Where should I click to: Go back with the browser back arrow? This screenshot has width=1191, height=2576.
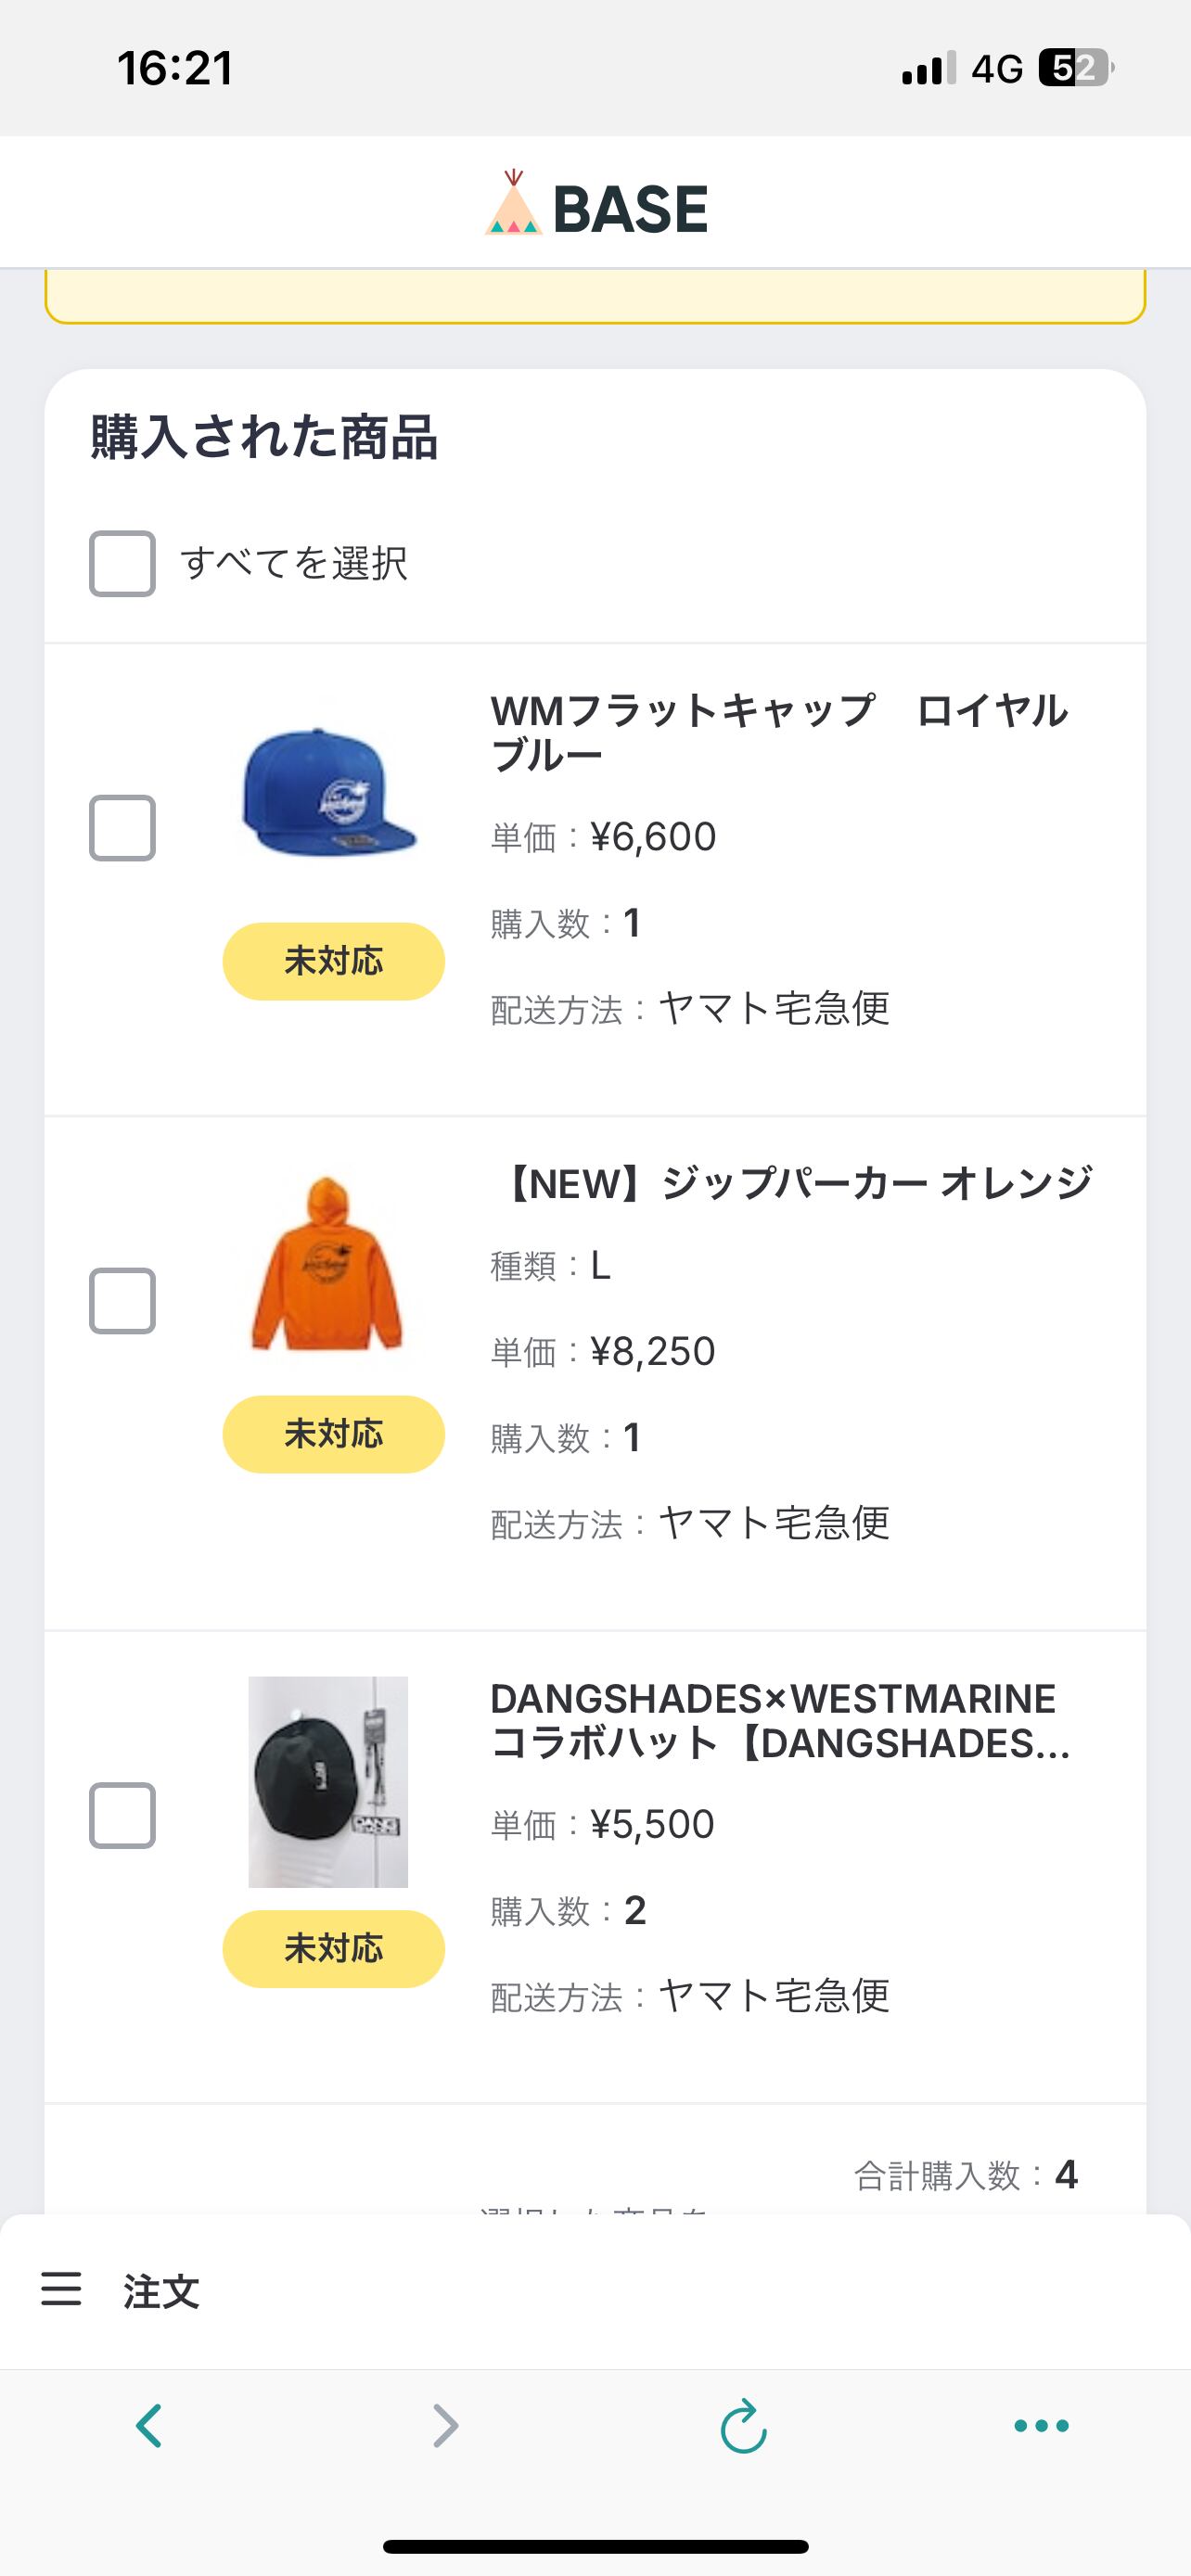click(x=149, y=2425)
